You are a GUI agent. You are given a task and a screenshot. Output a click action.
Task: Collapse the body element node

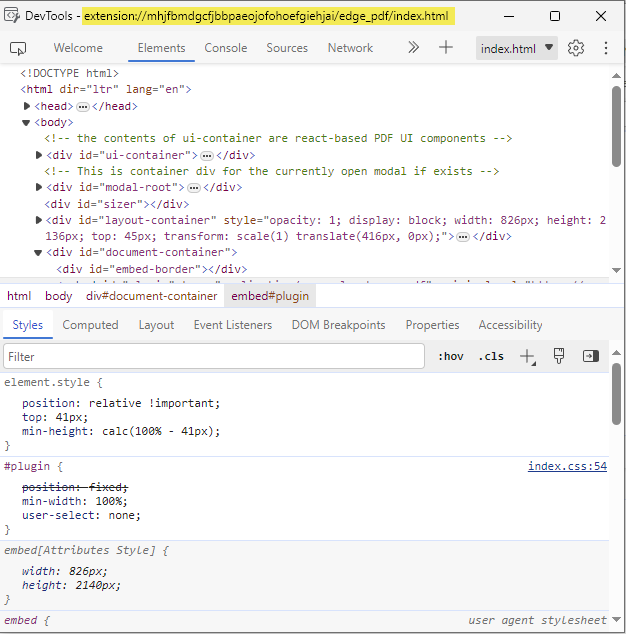pos(26,123)
